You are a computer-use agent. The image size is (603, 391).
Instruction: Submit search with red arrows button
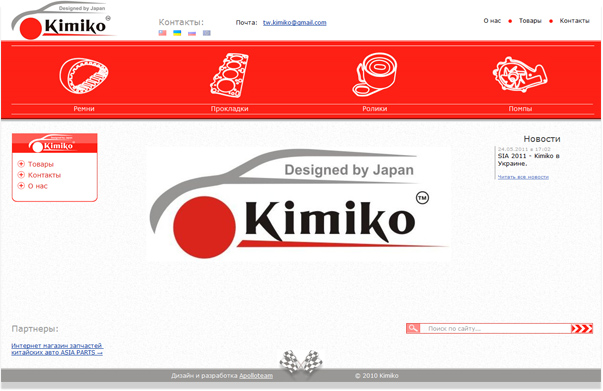[x=581, y=328]
